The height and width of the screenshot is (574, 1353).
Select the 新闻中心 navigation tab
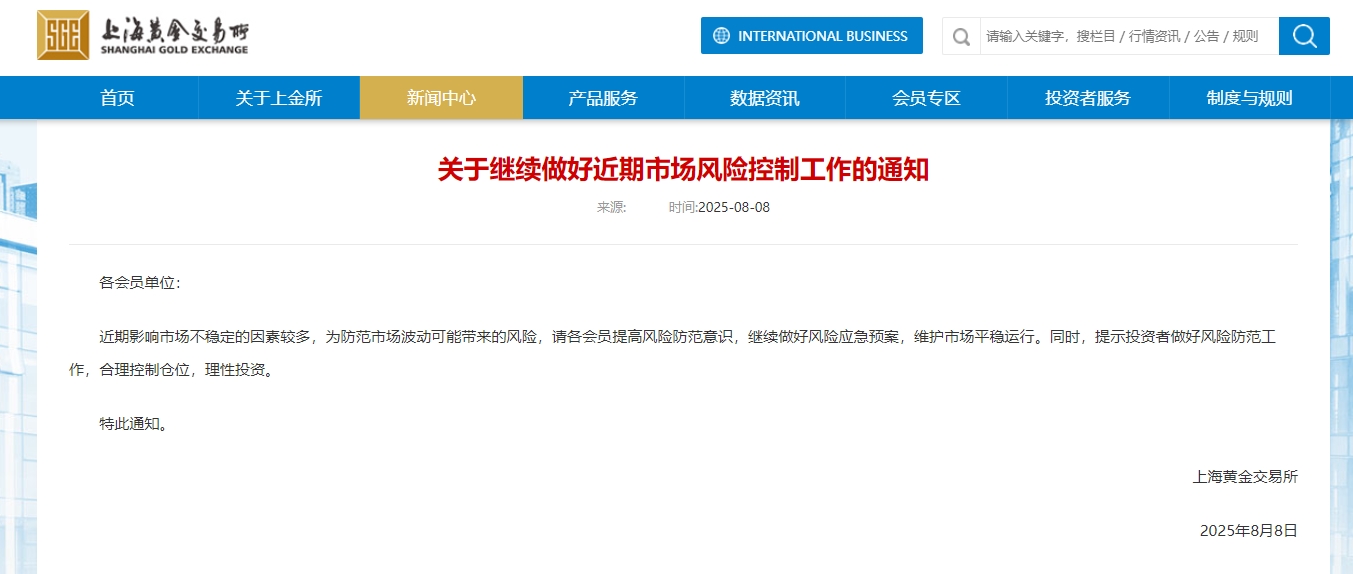[441, 98]
